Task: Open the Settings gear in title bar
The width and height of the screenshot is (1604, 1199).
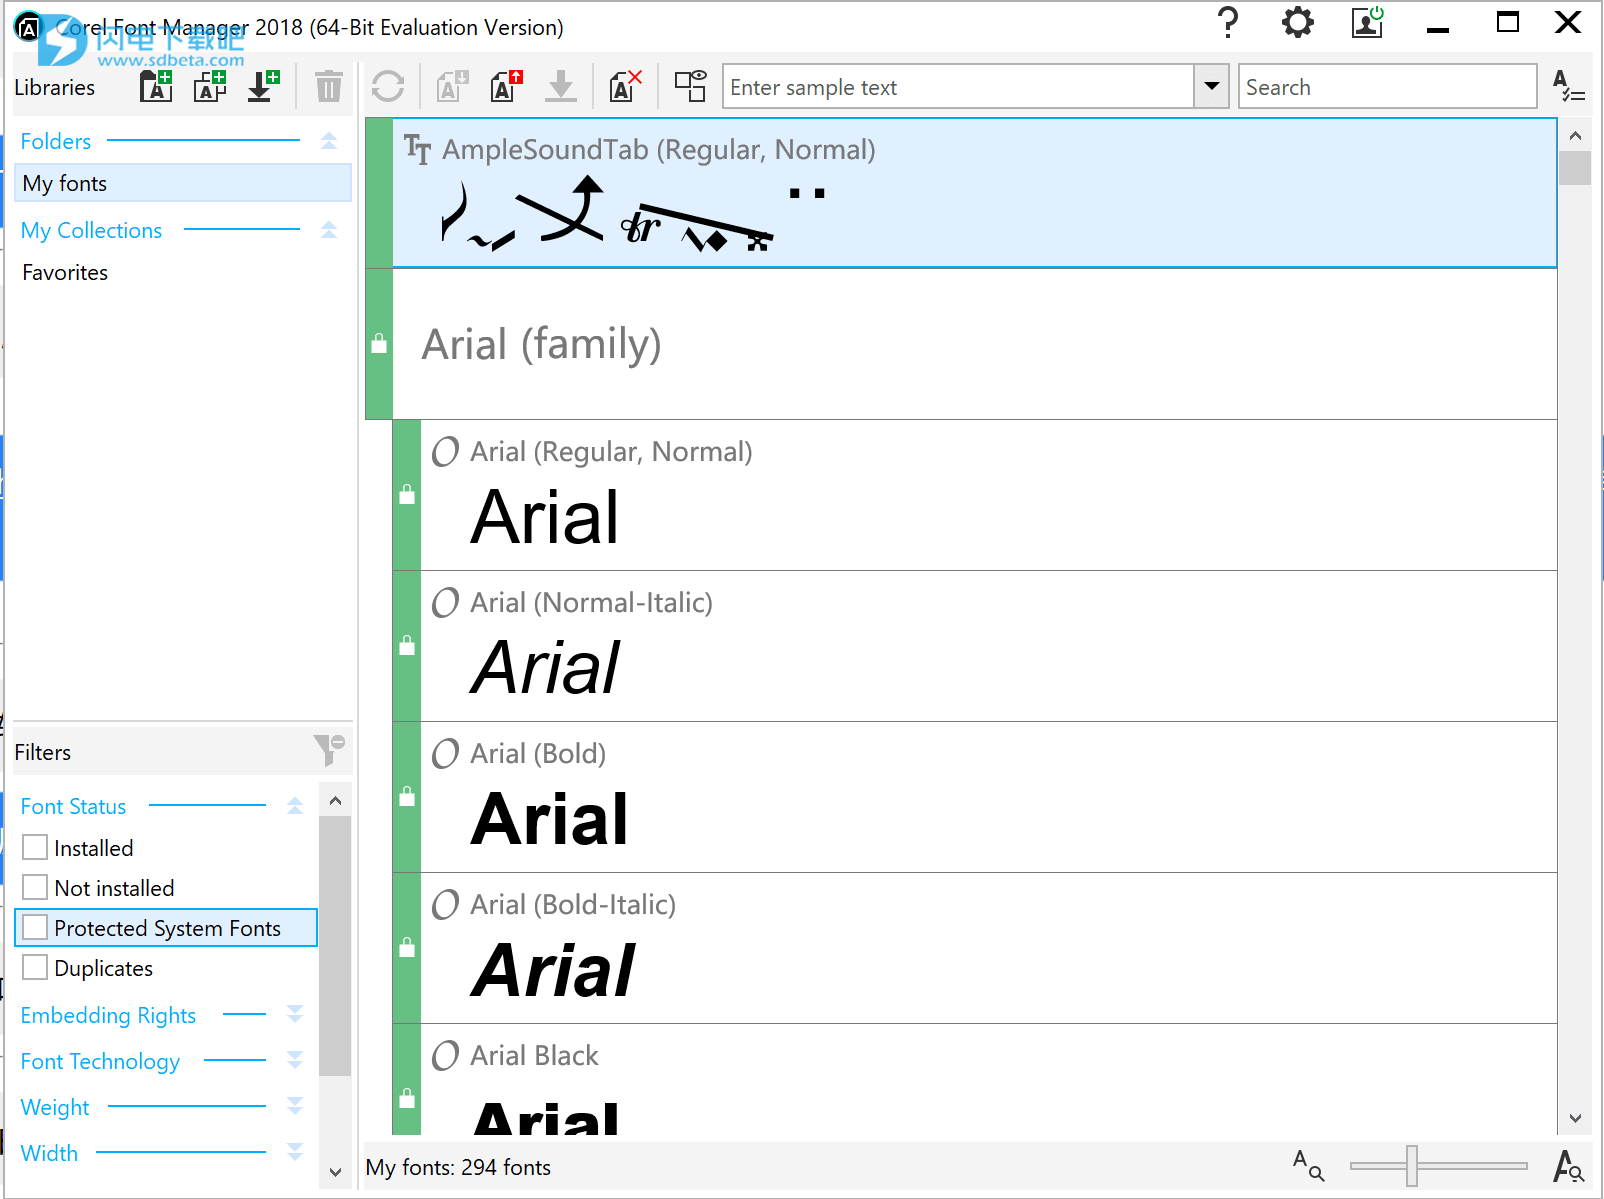Action: tap(1297, 23)
